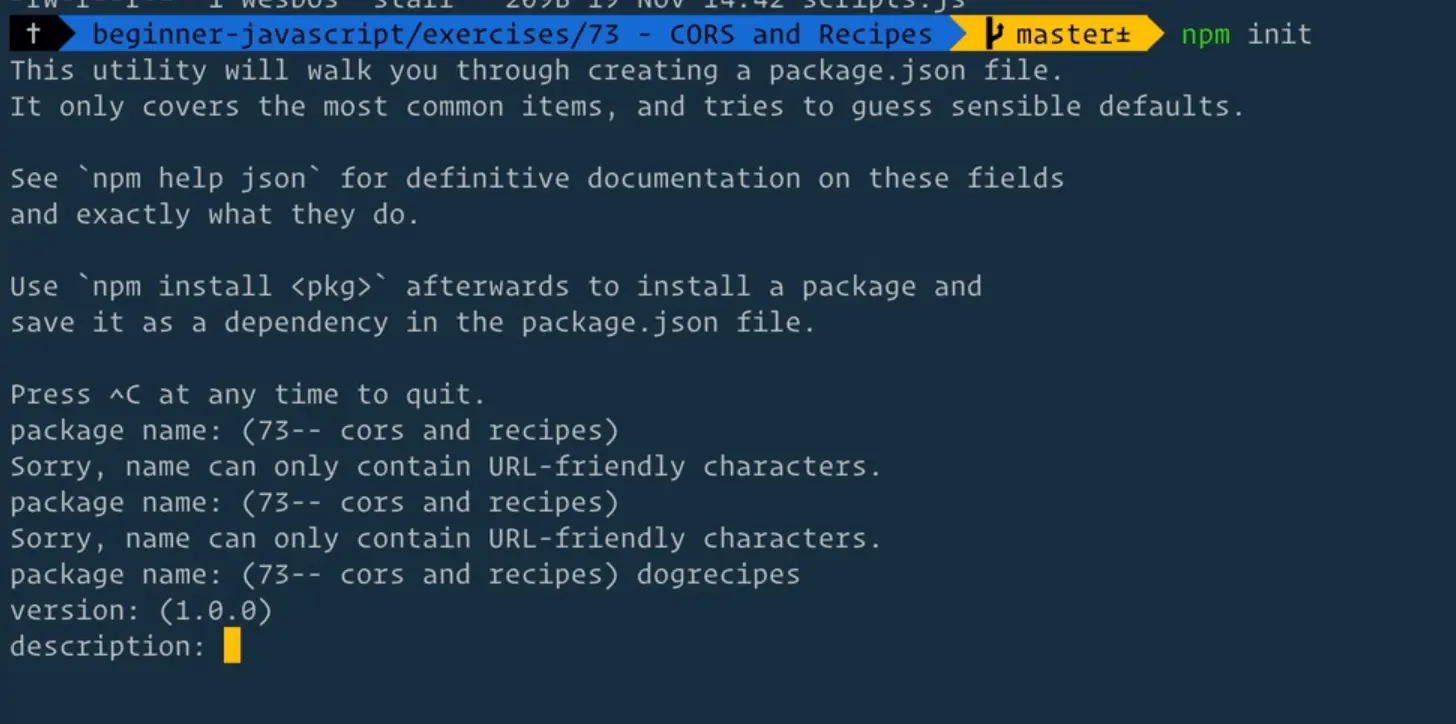Click the ^C shortcut in the quit line
Image resolution: width=1456 pixels, height=724 pixels.
[125, 395]
